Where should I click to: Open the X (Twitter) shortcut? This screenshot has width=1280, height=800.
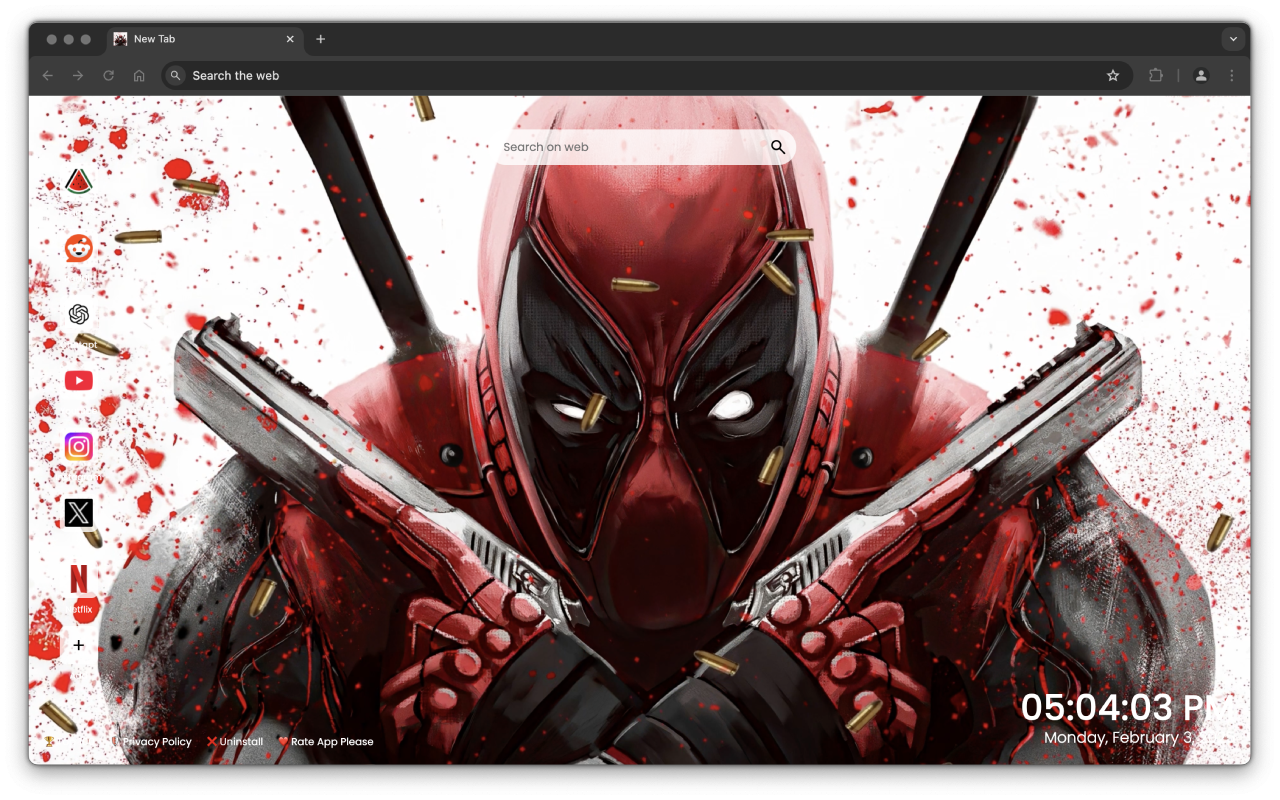79,513
